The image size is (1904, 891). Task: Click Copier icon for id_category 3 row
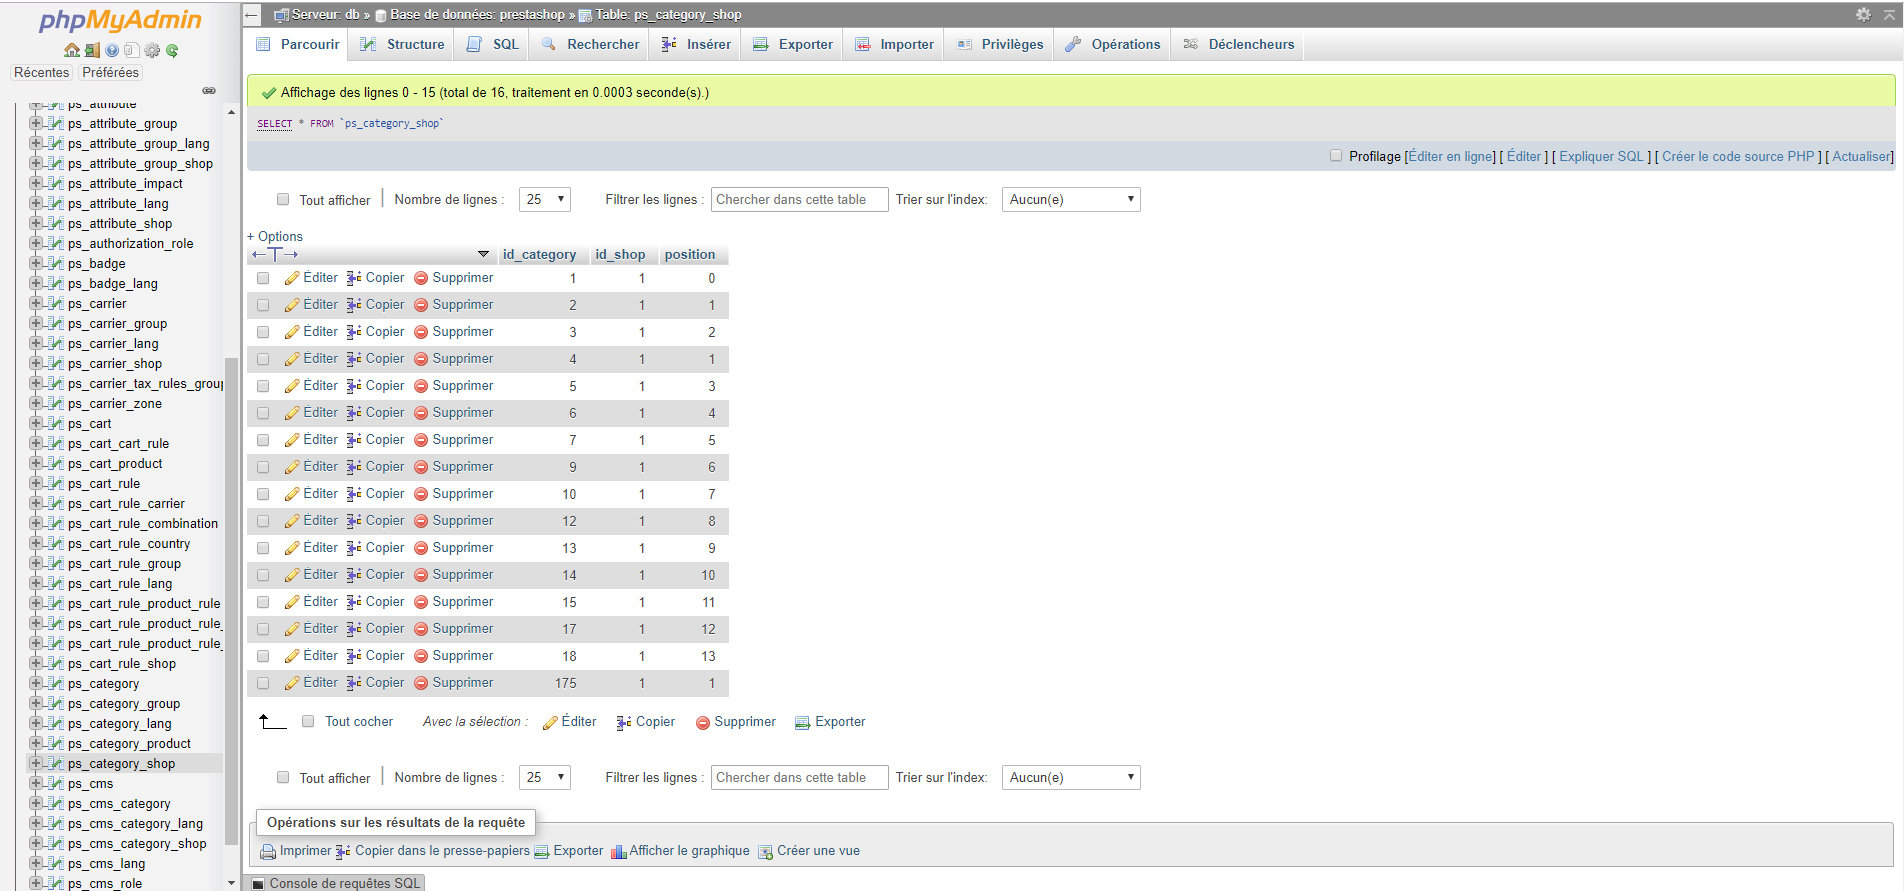point(354,332)
